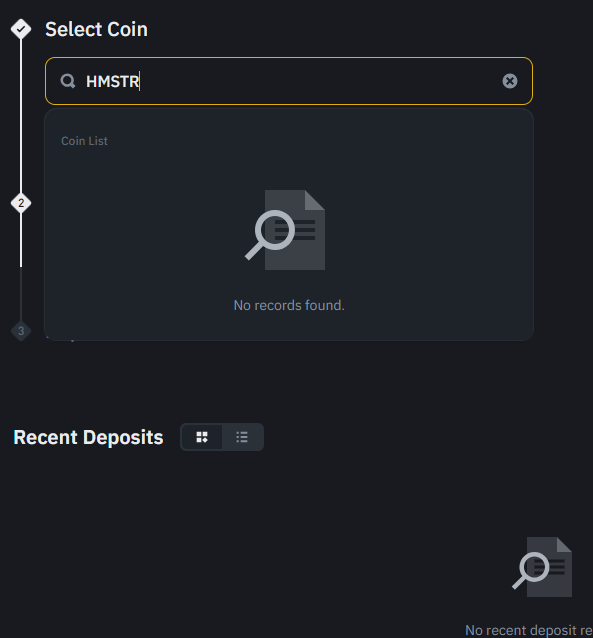Screen dimensions: 593x638
Task: Click the search magnifier icon
Action: click(68, 81)
